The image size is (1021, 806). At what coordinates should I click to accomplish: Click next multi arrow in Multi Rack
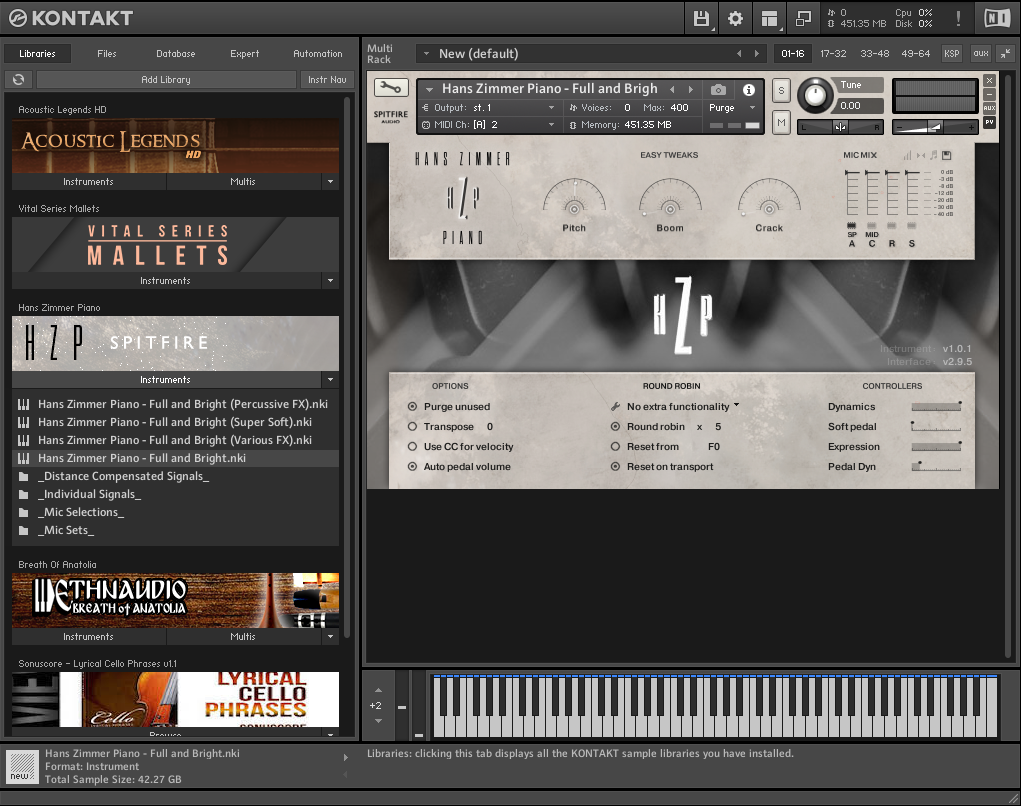(757, 53)
